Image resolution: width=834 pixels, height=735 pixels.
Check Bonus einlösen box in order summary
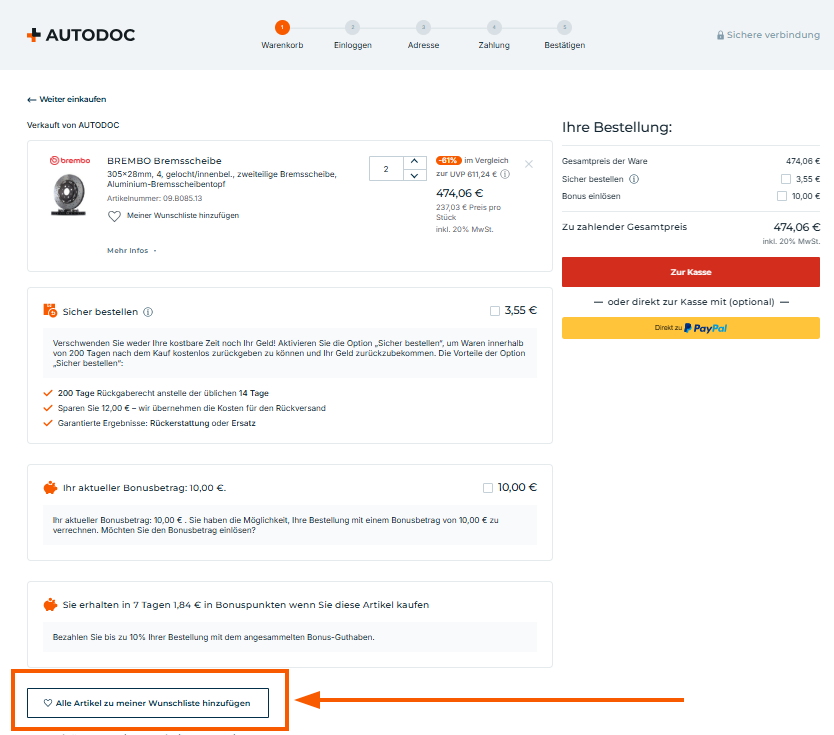coord(782,196)
